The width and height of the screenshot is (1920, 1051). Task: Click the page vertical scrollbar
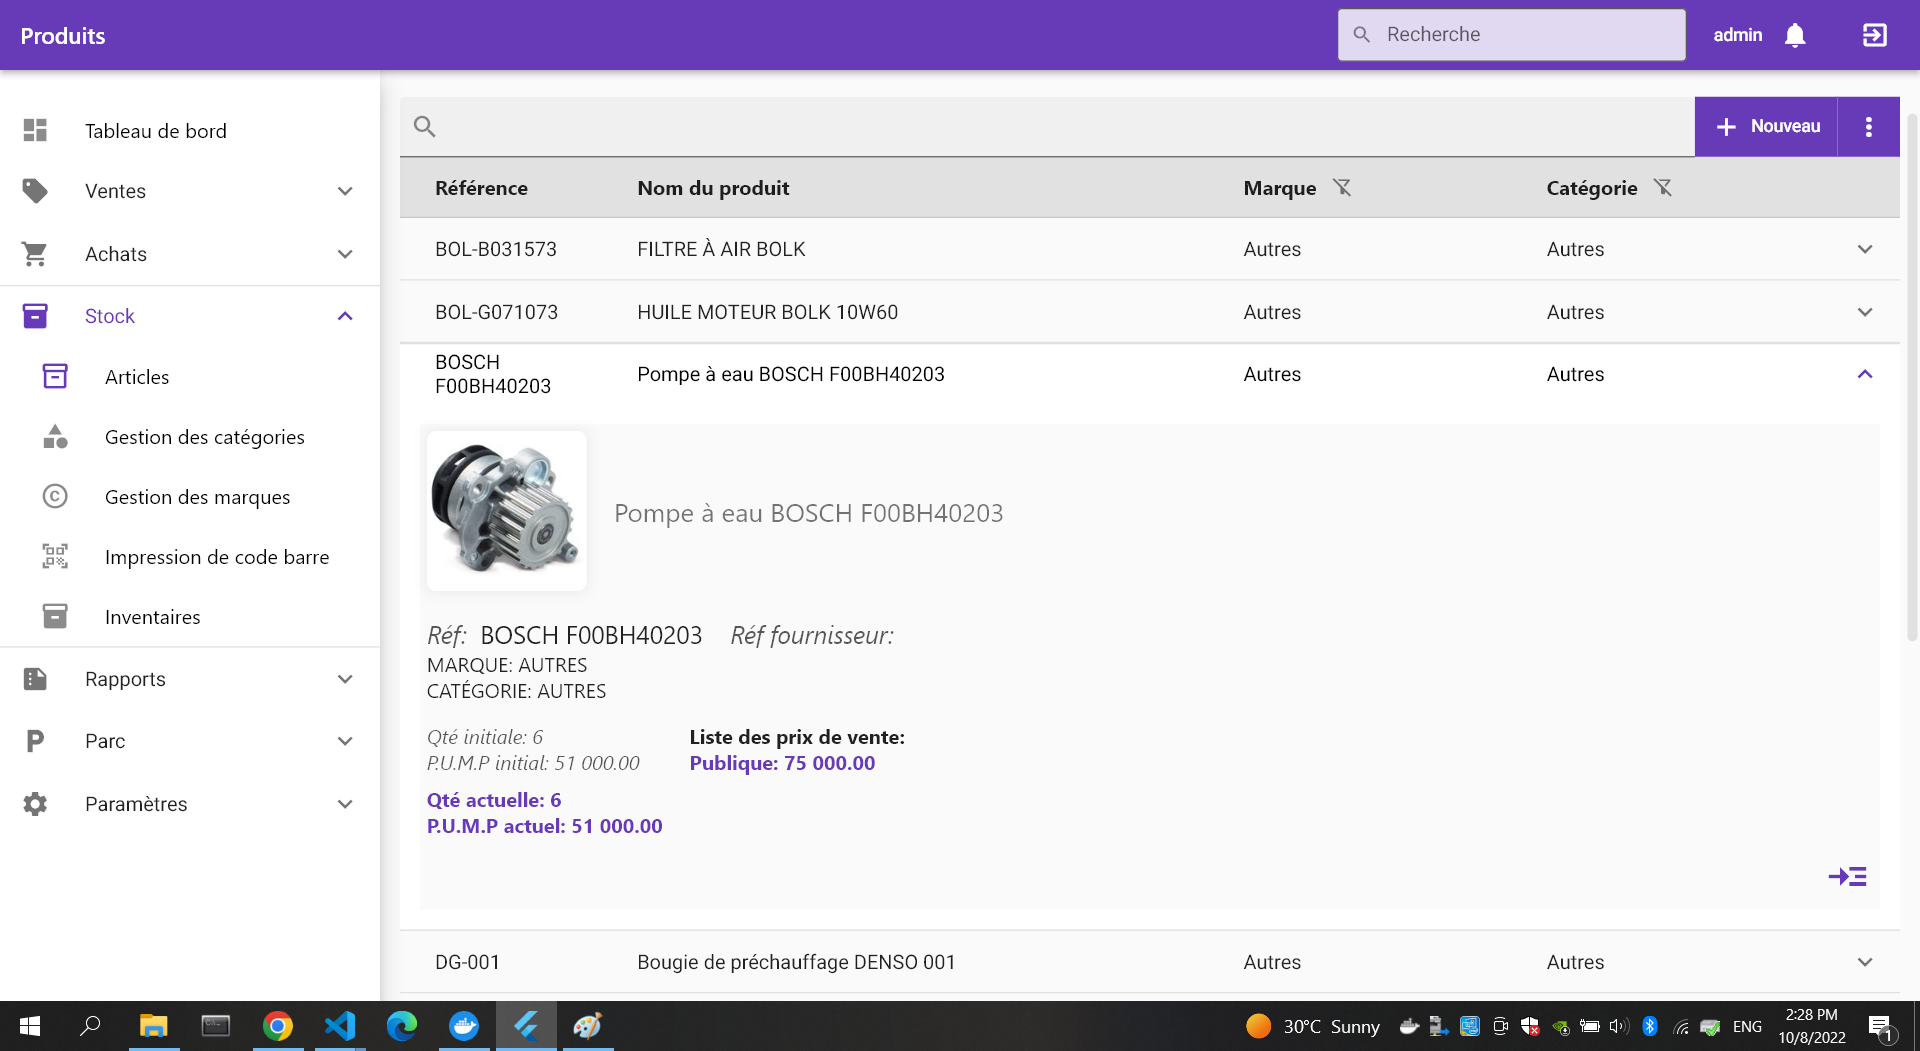pos(1912,375)
